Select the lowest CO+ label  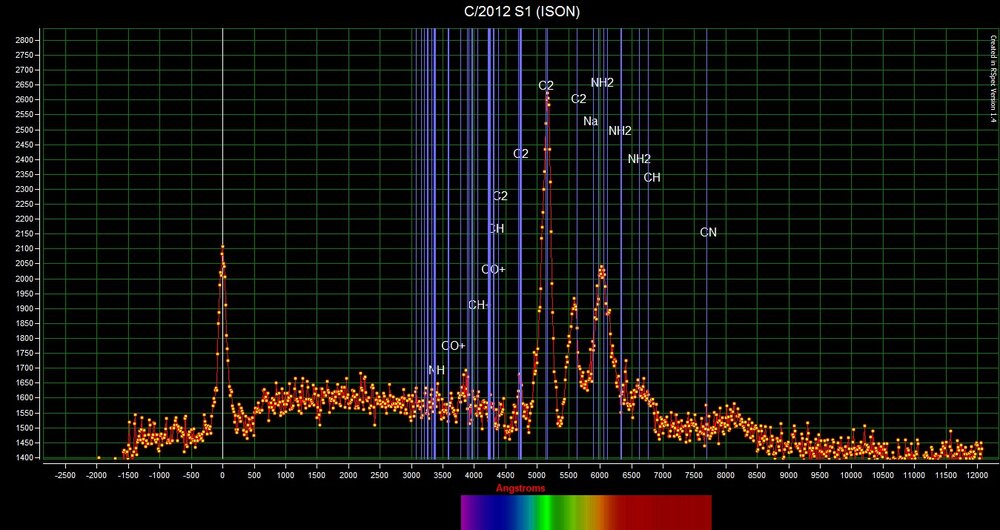pyautogui.click(x=453, y=346)
